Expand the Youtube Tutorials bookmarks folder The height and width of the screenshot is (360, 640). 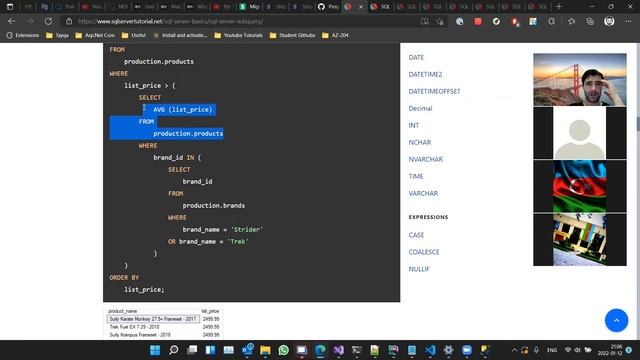point(238,36)
